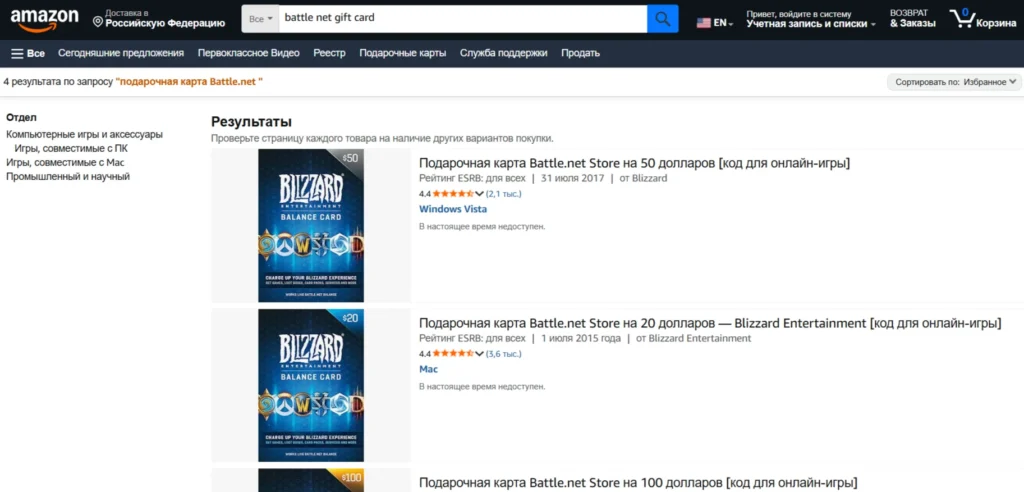Screen dimensions: 1024x492
Task: Click the "Windows Vista" platform link
Action: pos(453,209)
